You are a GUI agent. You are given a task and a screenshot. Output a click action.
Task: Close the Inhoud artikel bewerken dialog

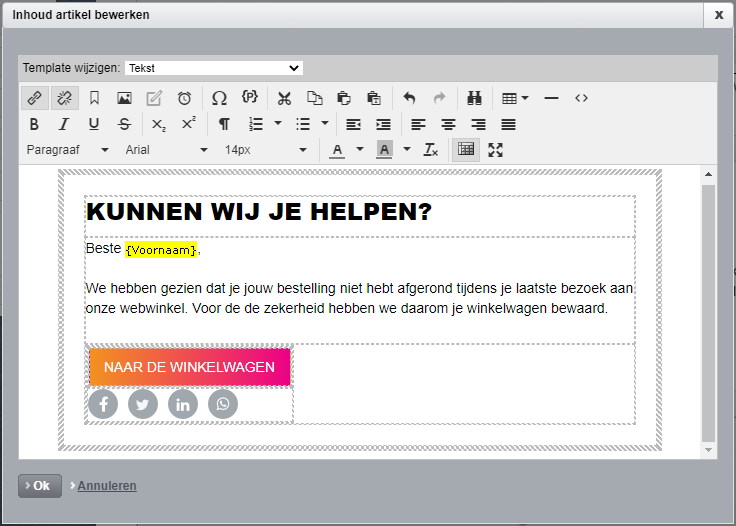click(x=719, y=15)
